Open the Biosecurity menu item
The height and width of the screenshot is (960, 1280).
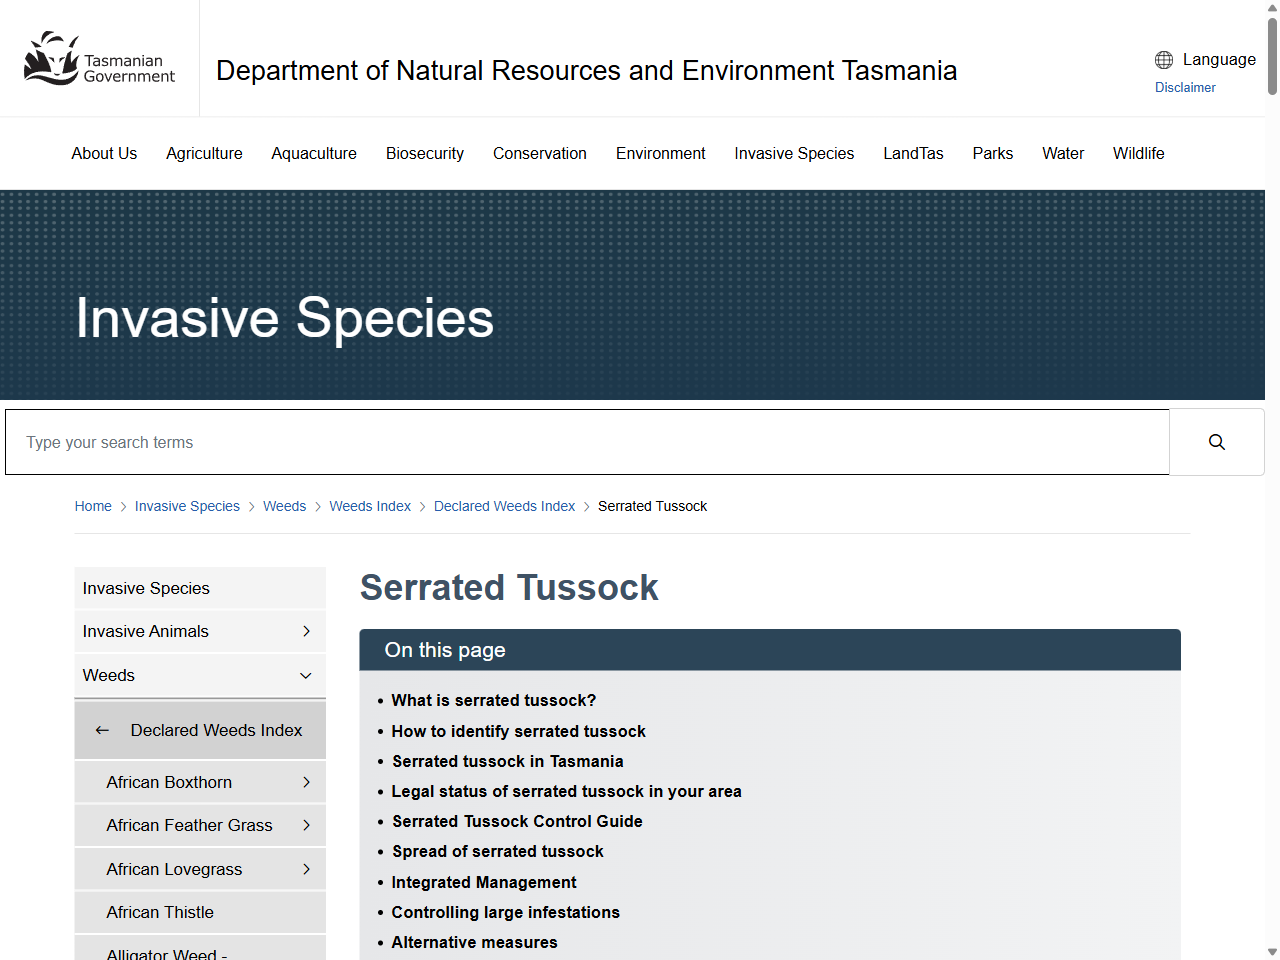pos(424,153)
